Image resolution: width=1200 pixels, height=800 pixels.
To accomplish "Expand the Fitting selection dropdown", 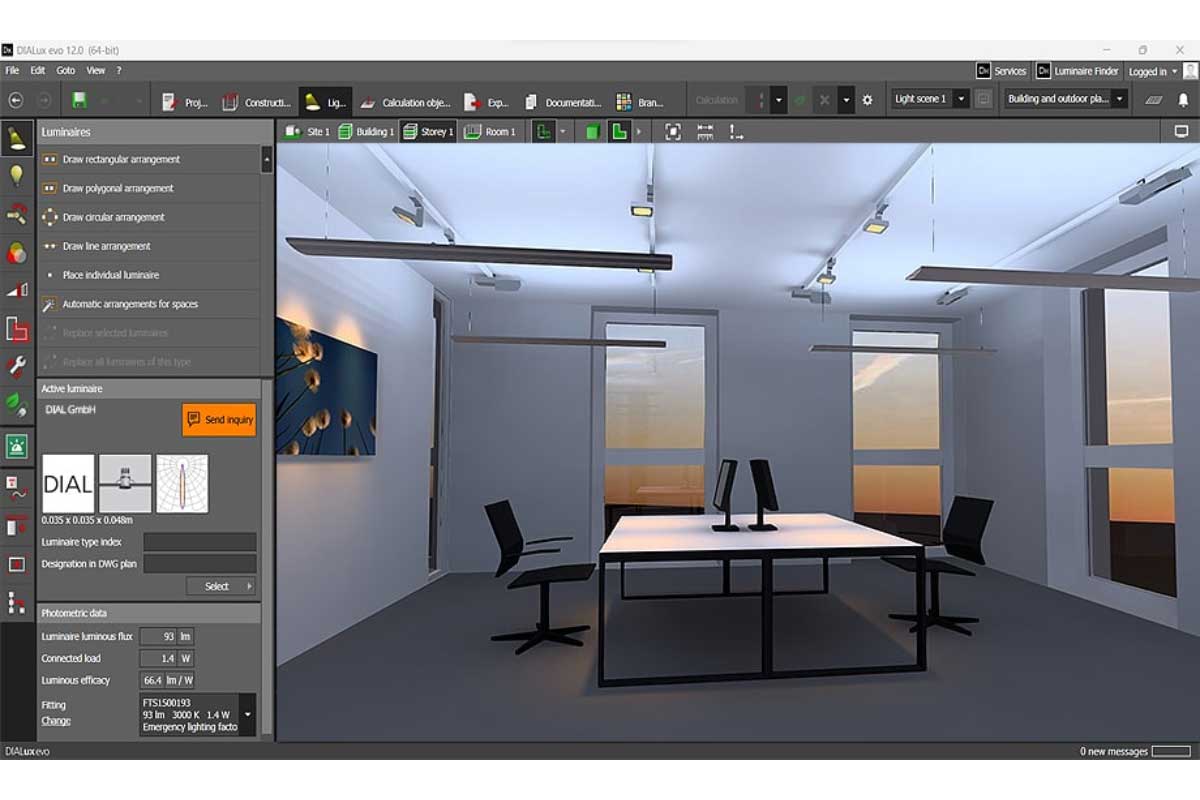I will coord(248,715).
